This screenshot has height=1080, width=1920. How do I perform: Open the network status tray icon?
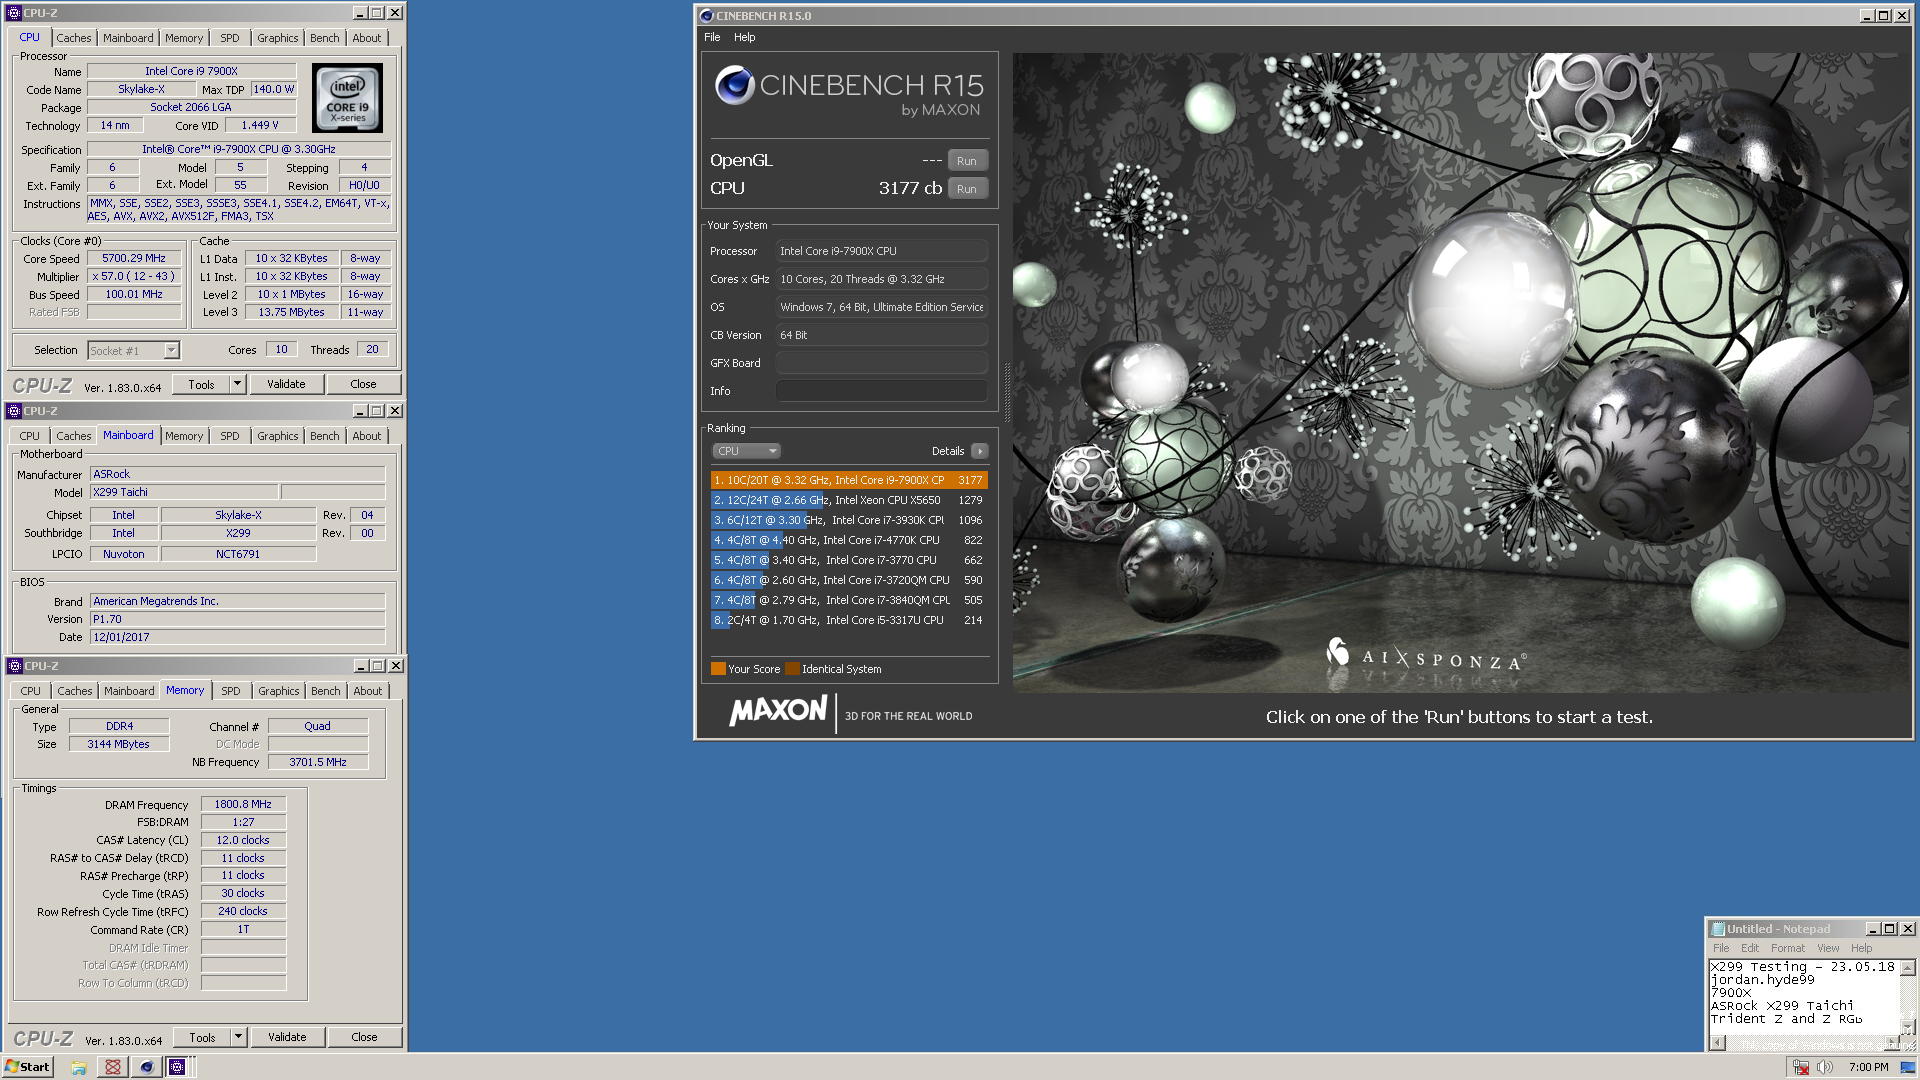[x=1801, y=1067]
